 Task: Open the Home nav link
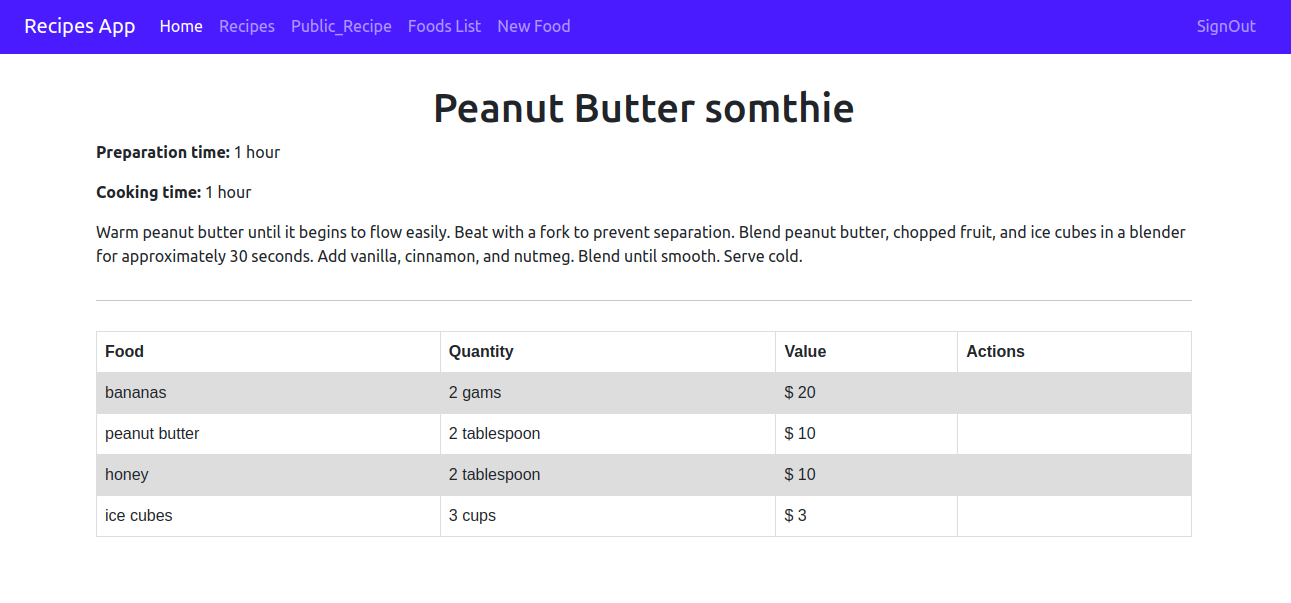(181, 27)
